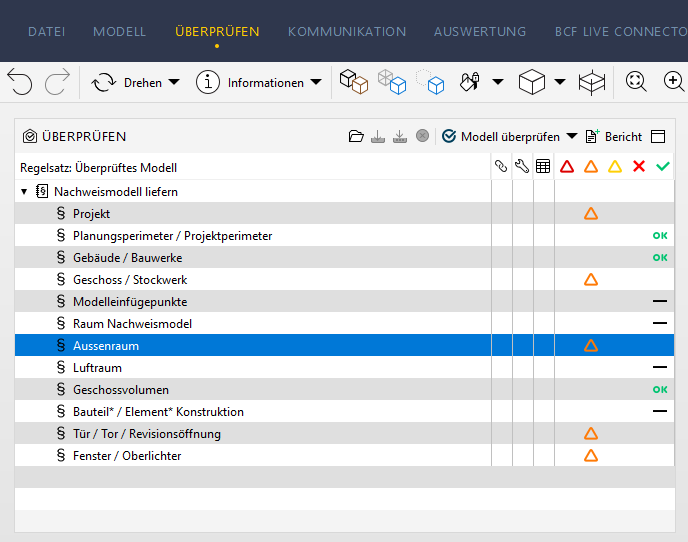Screen dimensions: 688x542
Task: Switch to the DATEI tab
Action: 47,32
